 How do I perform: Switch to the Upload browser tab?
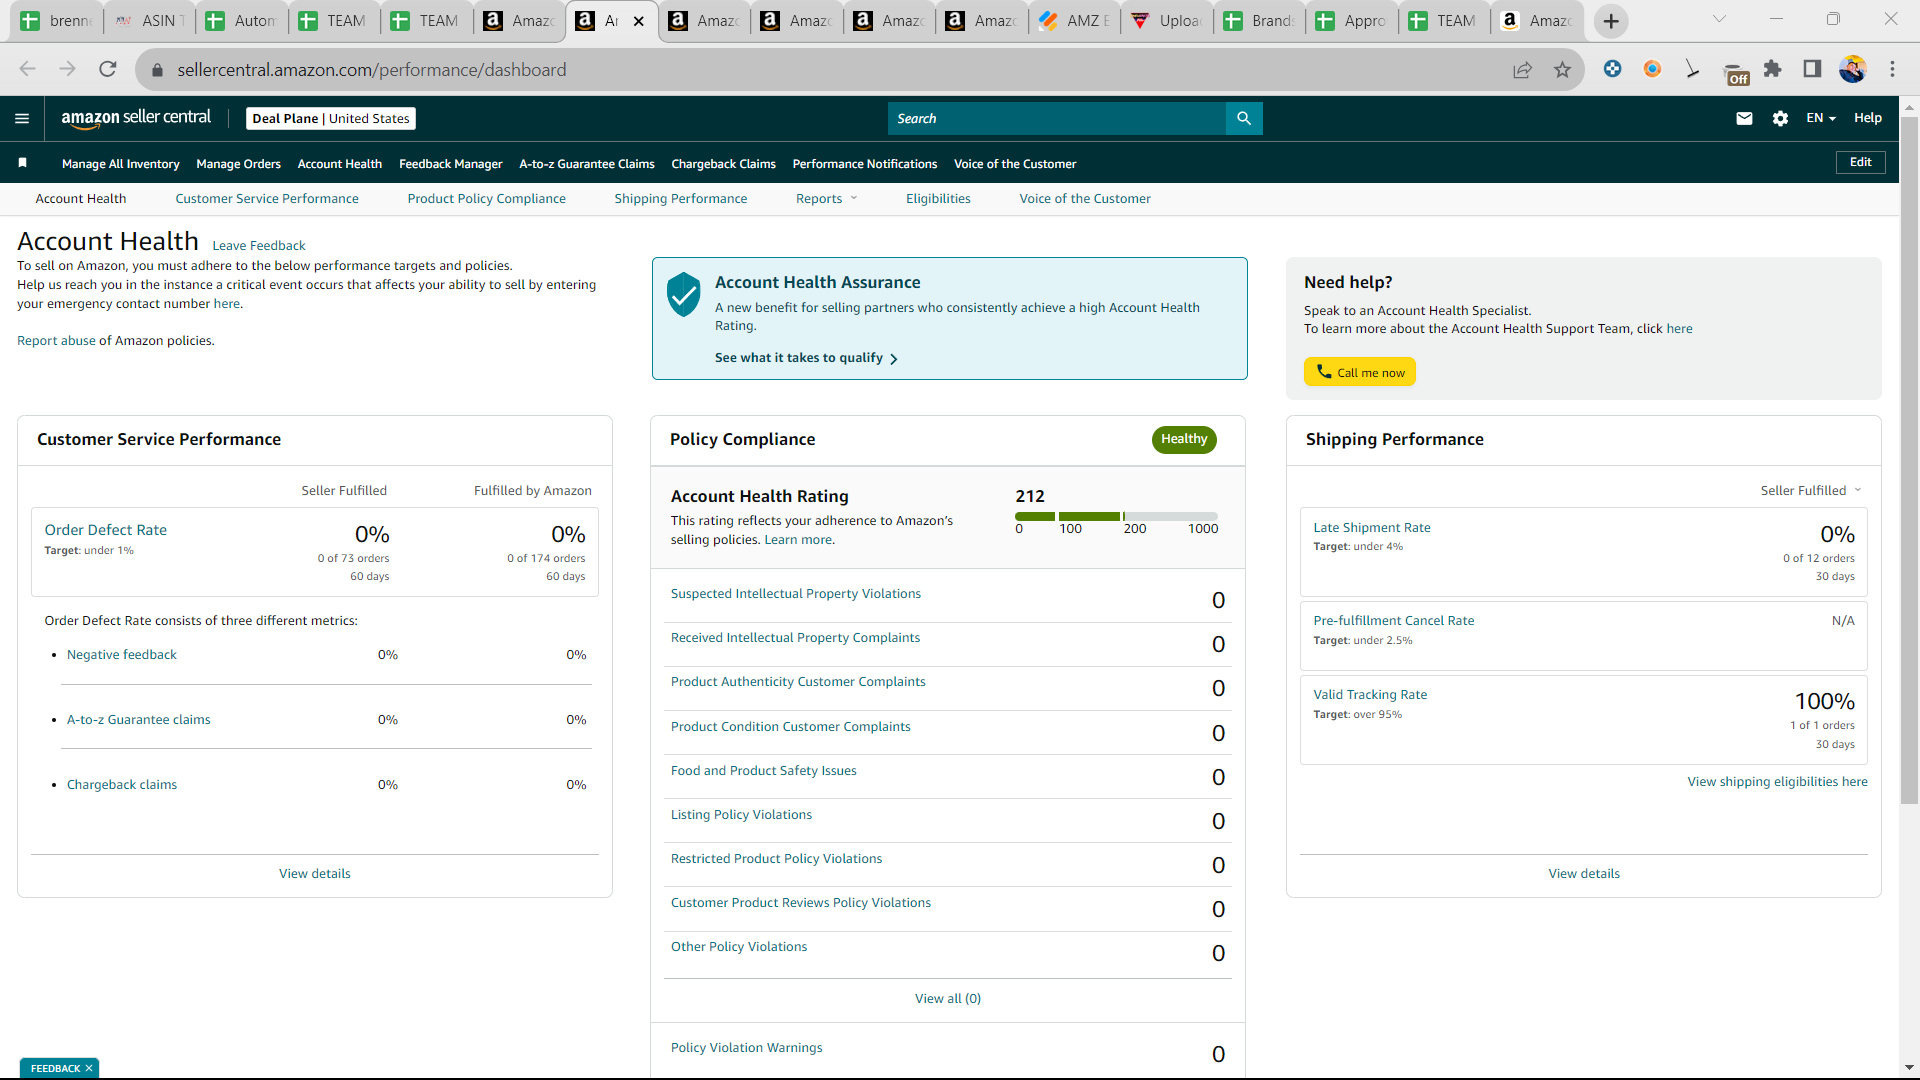point(1166,21)
